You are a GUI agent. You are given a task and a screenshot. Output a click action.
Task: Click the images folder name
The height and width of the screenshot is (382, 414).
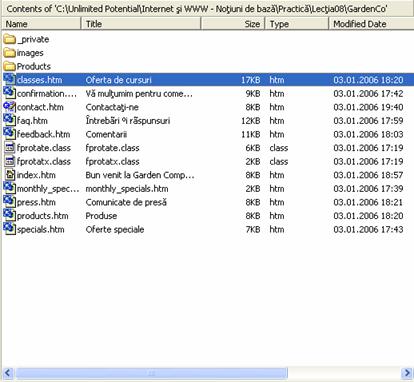tap(30, 53)
